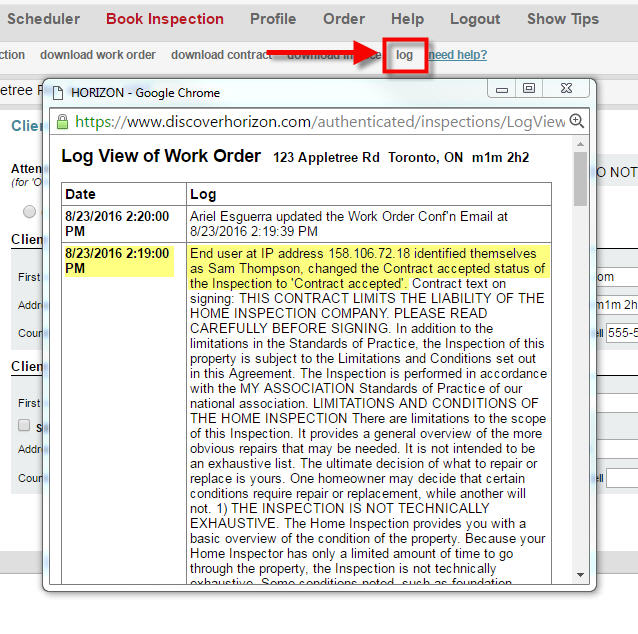Click the green secure padlock icon

(x=62, y=122)
